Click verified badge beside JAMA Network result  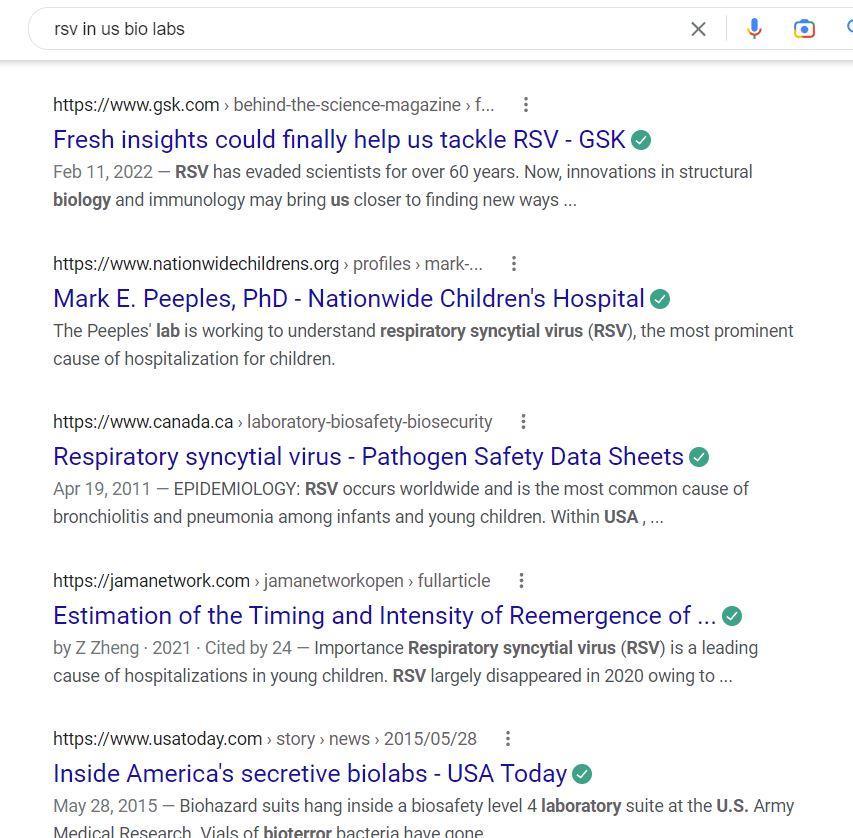click(x=732, y=616)
